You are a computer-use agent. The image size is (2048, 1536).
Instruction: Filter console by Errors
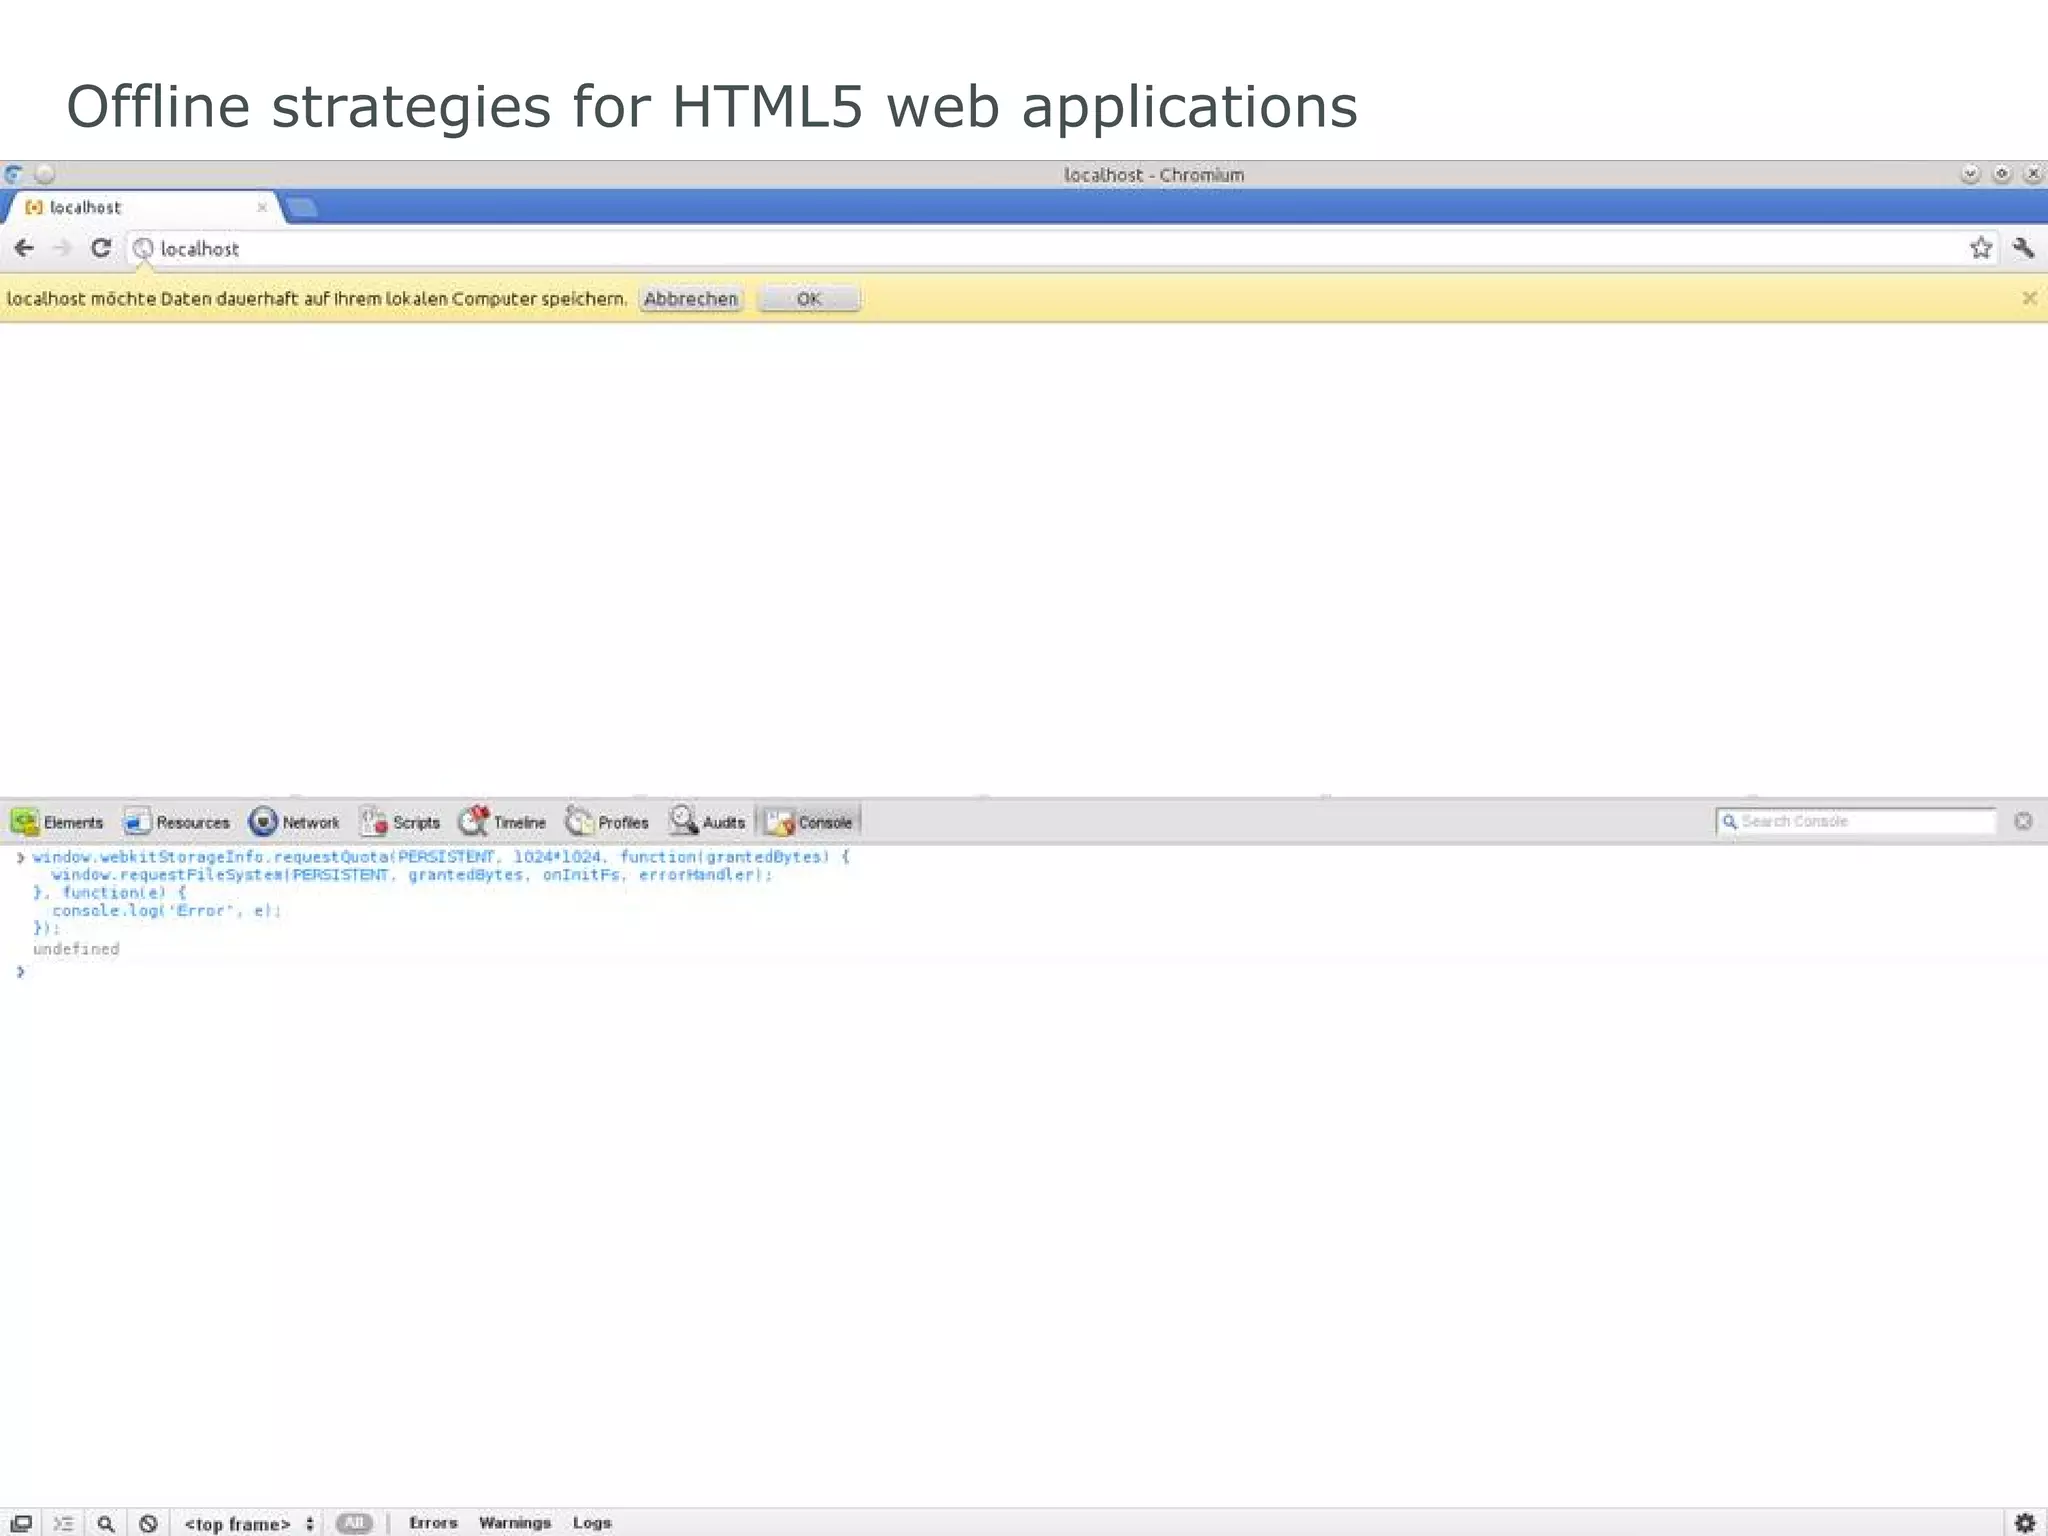click(x=433, y=1523)
